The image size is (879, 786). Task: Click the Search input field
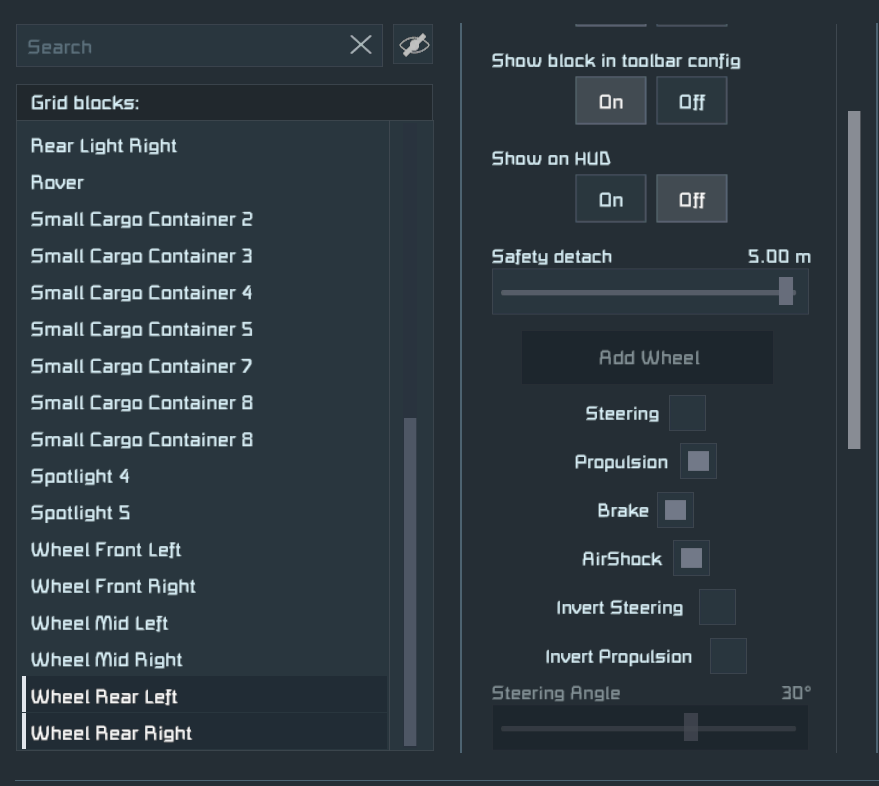185,46
